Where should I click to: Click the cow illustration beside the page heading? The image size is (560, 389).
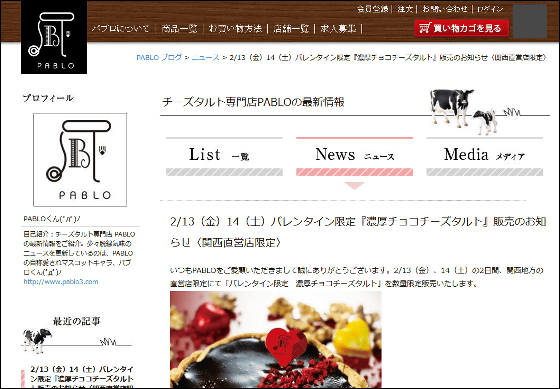[464, 111]
